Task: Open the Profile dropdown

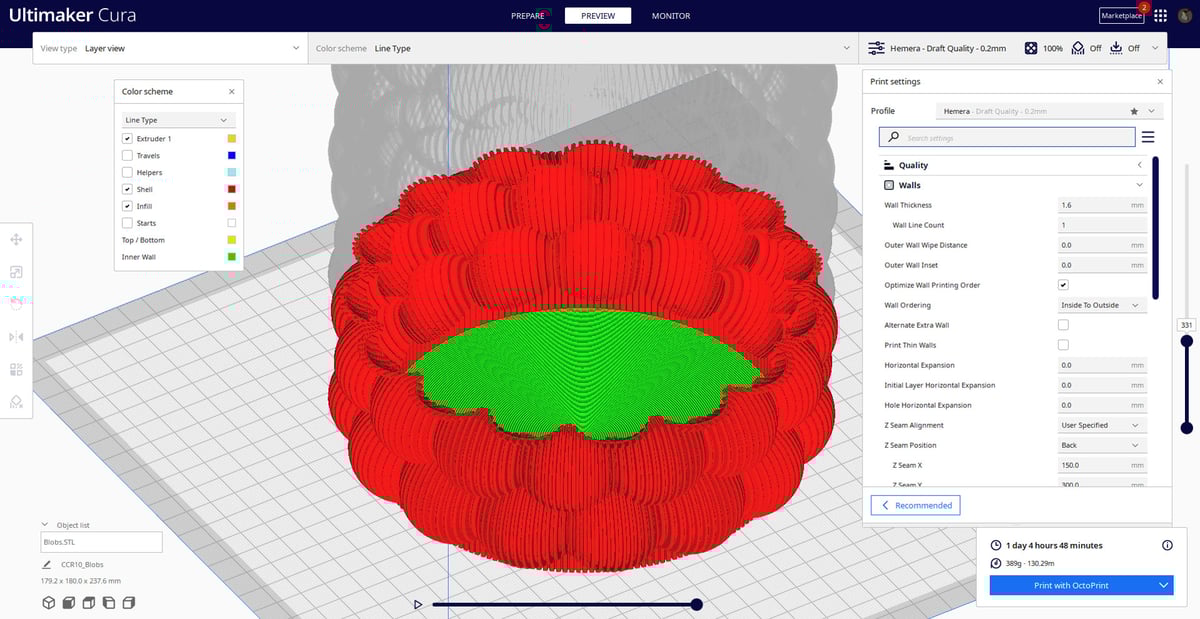Action: pos(1050,111)
